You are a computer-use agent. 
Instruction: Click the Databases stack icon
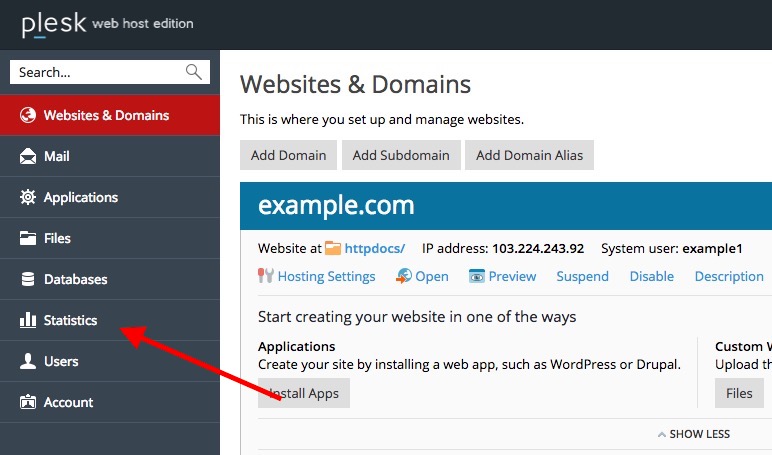coord(28,279)
